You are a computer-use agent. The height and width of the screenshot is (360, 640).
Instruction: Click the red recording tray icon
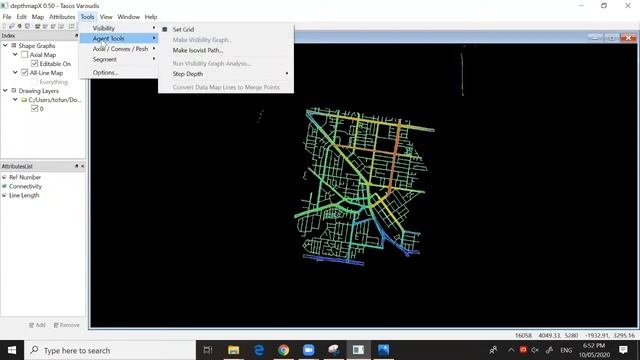(x=523, y=350)
